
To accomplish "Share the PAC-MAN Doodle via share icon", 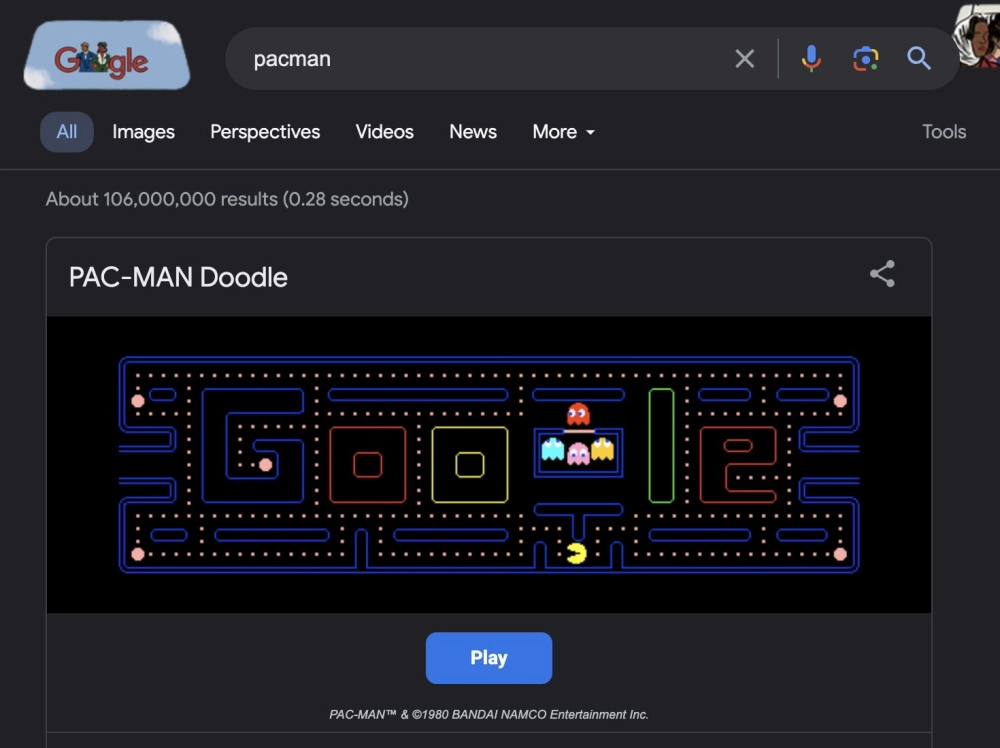I will coord(883,274).
